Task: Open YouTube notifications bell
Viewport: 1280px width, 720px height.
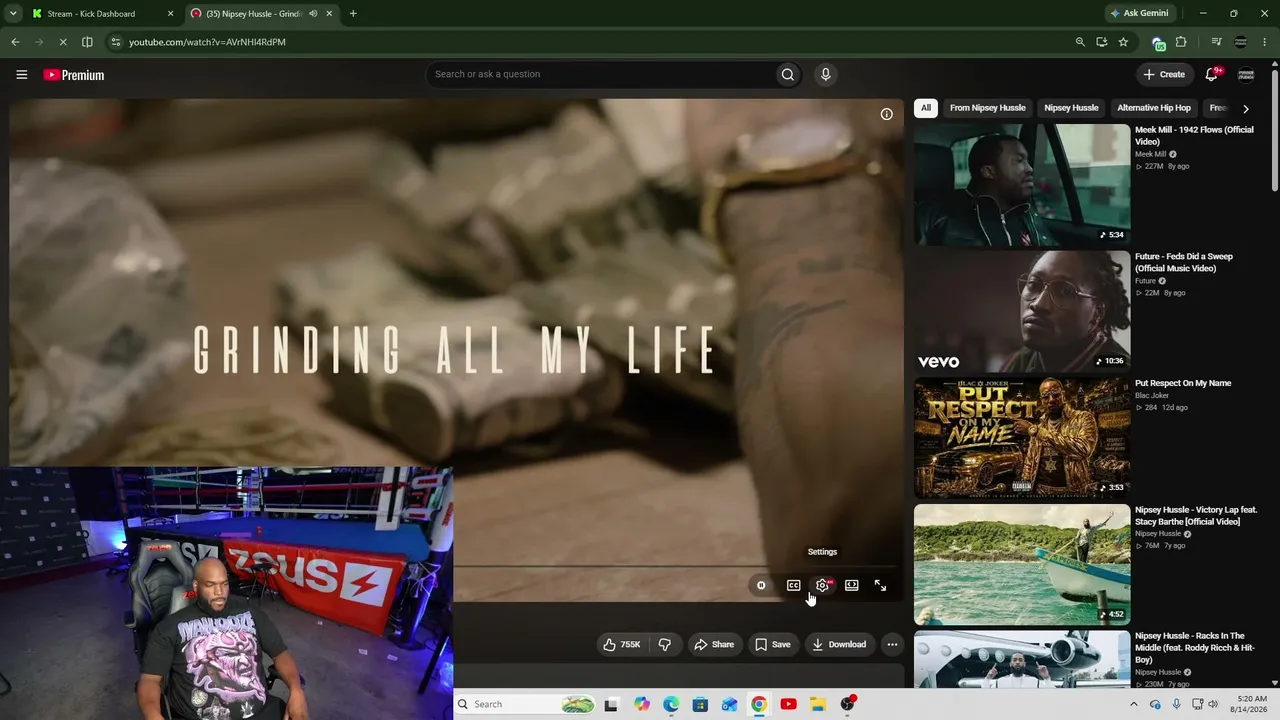Action: (x=1212, y=74)
